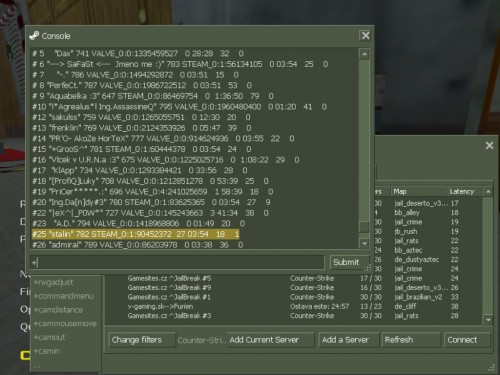The height and width of the screenshot is (375, 500).
Task: Click the console command input field
Action: tap(177, 263)
